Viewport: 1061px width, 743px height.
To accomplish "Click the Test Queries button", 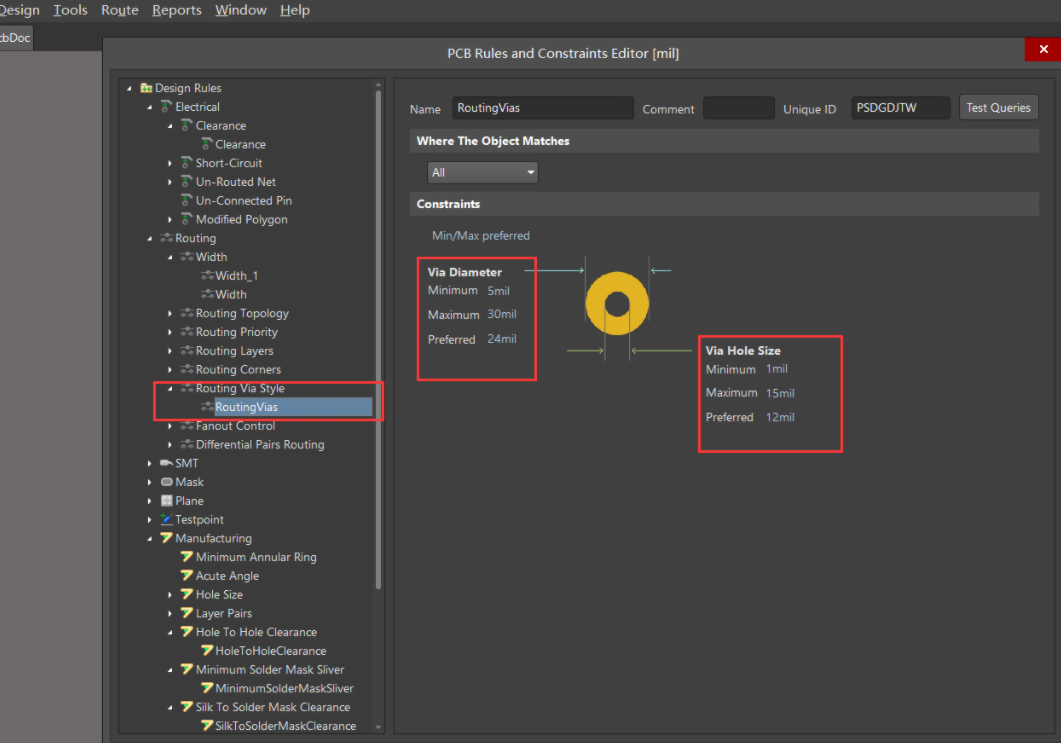I will coord(998,108).
